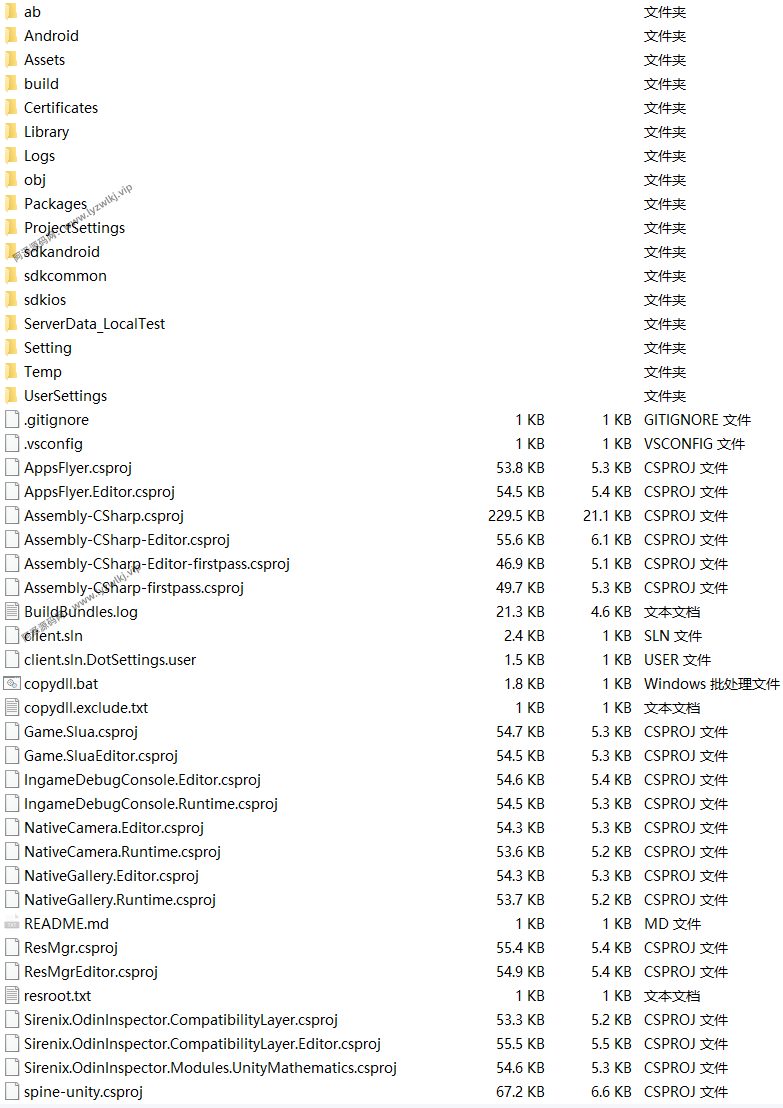This screenshot has width=783, height=1108.
Task: Select the .gitignore file icon
Action: [12, 420]
